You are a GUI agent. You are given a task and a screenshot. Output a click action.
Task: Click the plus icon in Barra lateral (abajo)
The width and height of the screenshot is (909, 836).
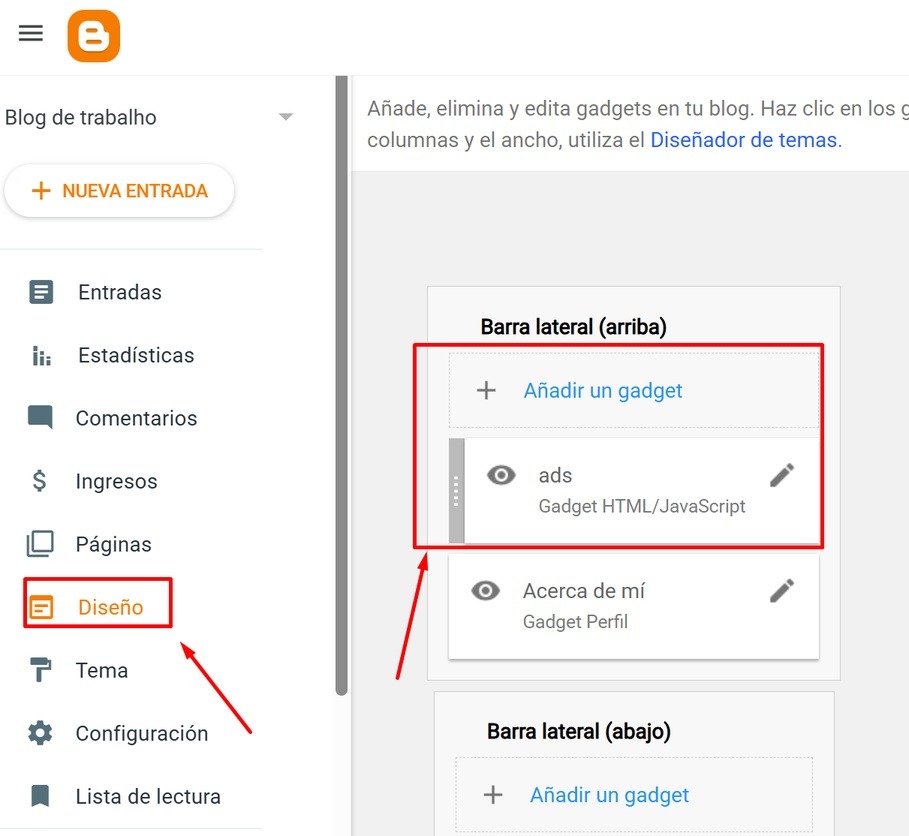tap(493, 795)
